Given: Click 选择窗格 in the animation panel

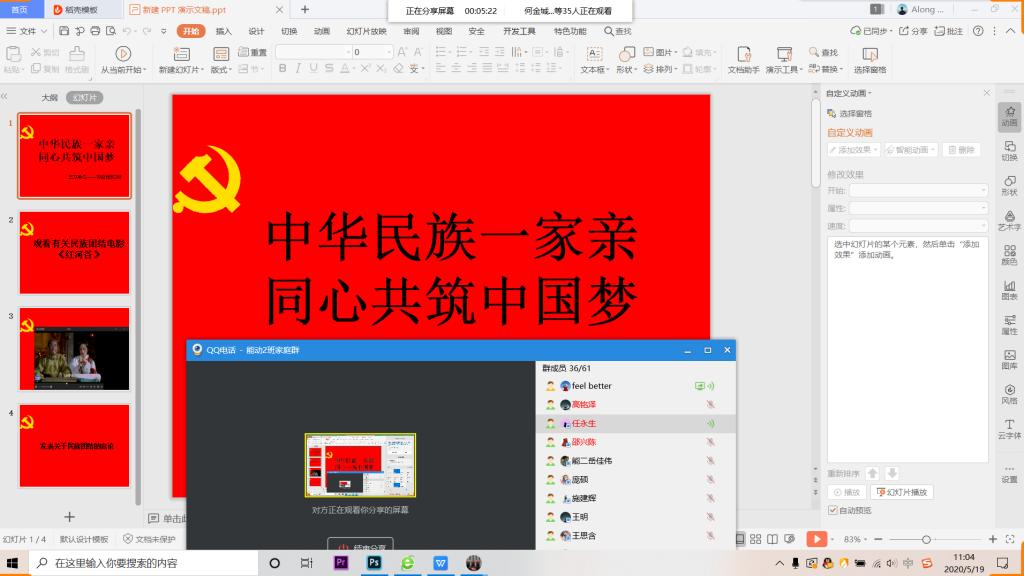Looking at the screenshot, I should 850,114.
